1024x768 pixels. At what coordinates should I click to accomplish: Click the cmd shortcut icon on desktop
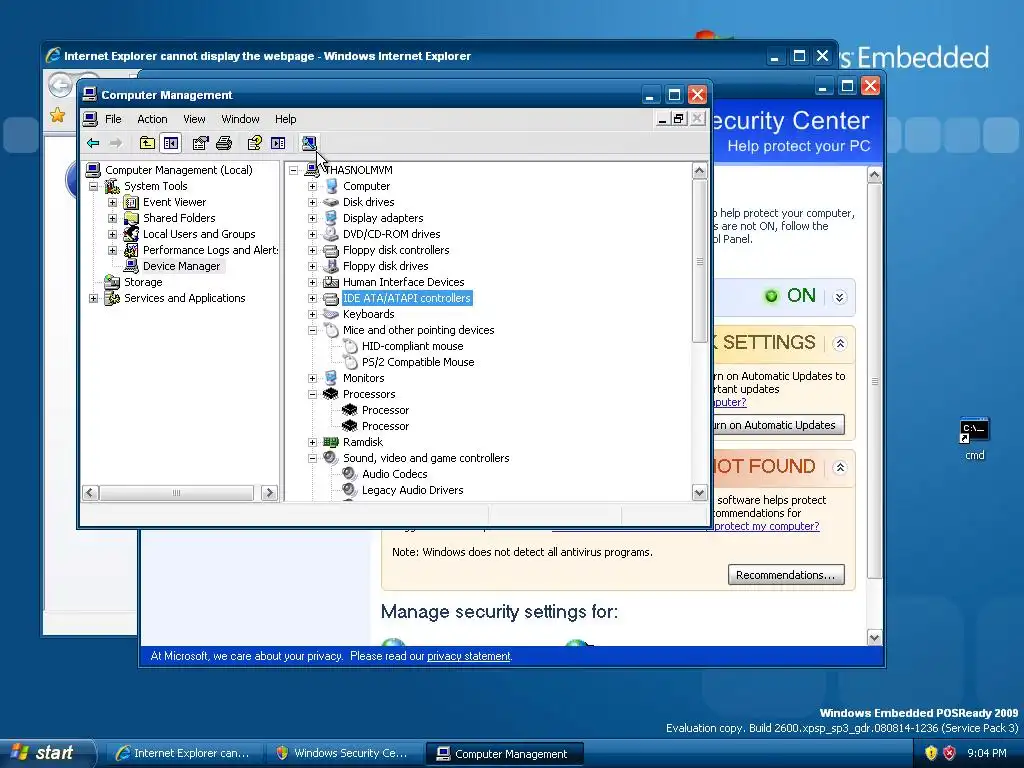[x=974, y=430]
